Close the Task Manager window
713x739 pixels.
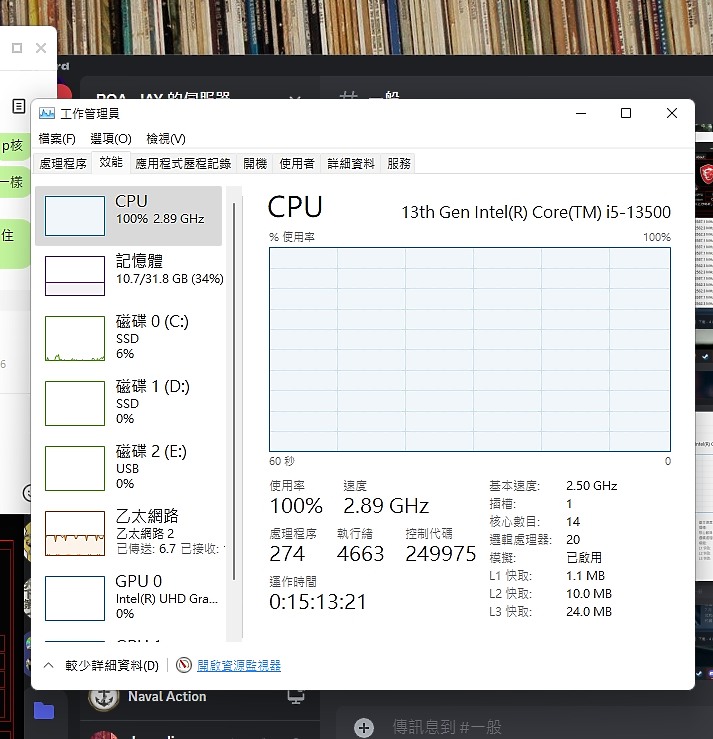tap(672, 113)
